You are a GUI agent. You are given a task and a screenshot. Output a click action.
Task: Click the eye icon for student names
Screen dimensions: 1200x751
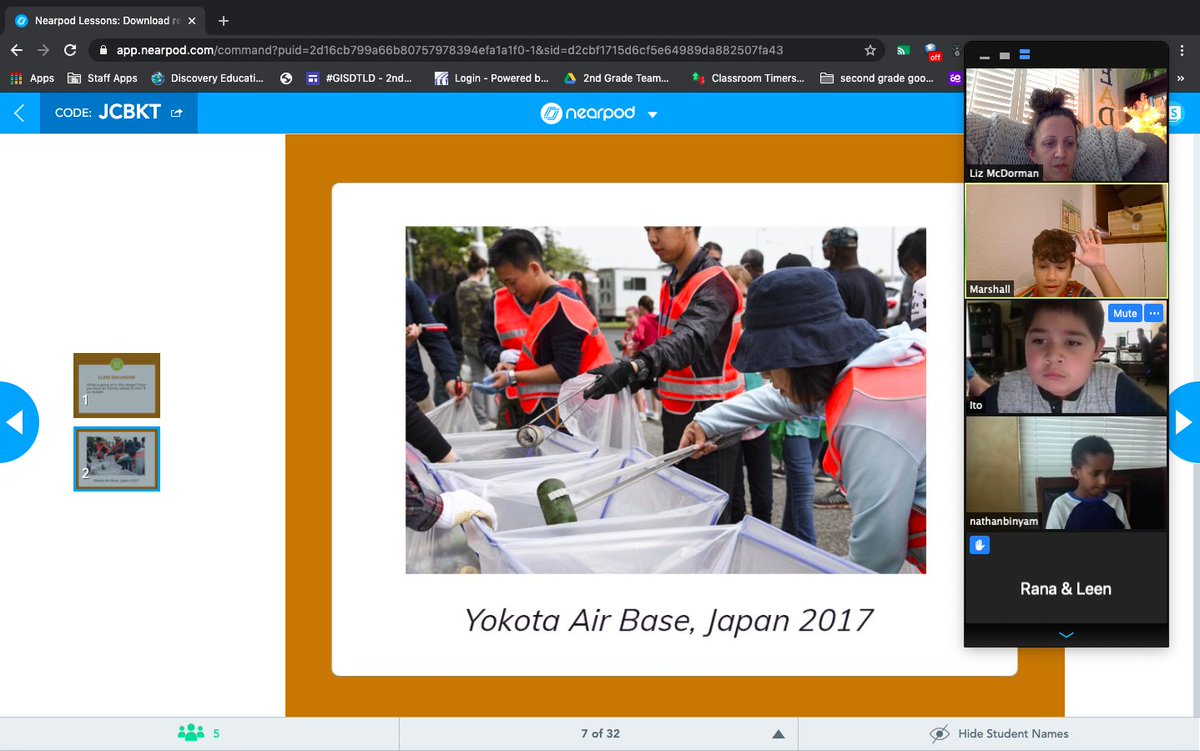coord(939,734)
